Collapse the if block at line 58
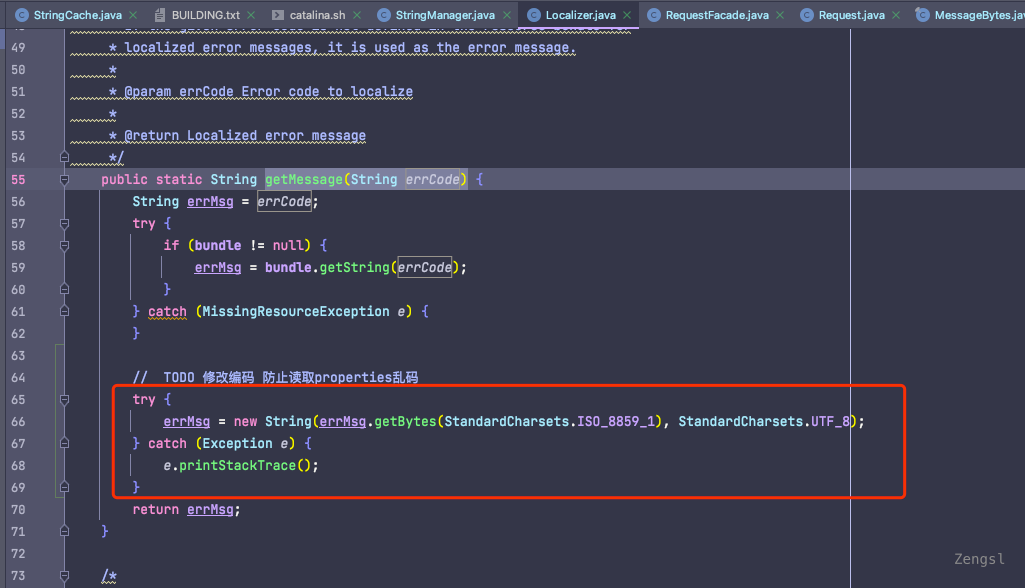 click(x=64, y=246)
